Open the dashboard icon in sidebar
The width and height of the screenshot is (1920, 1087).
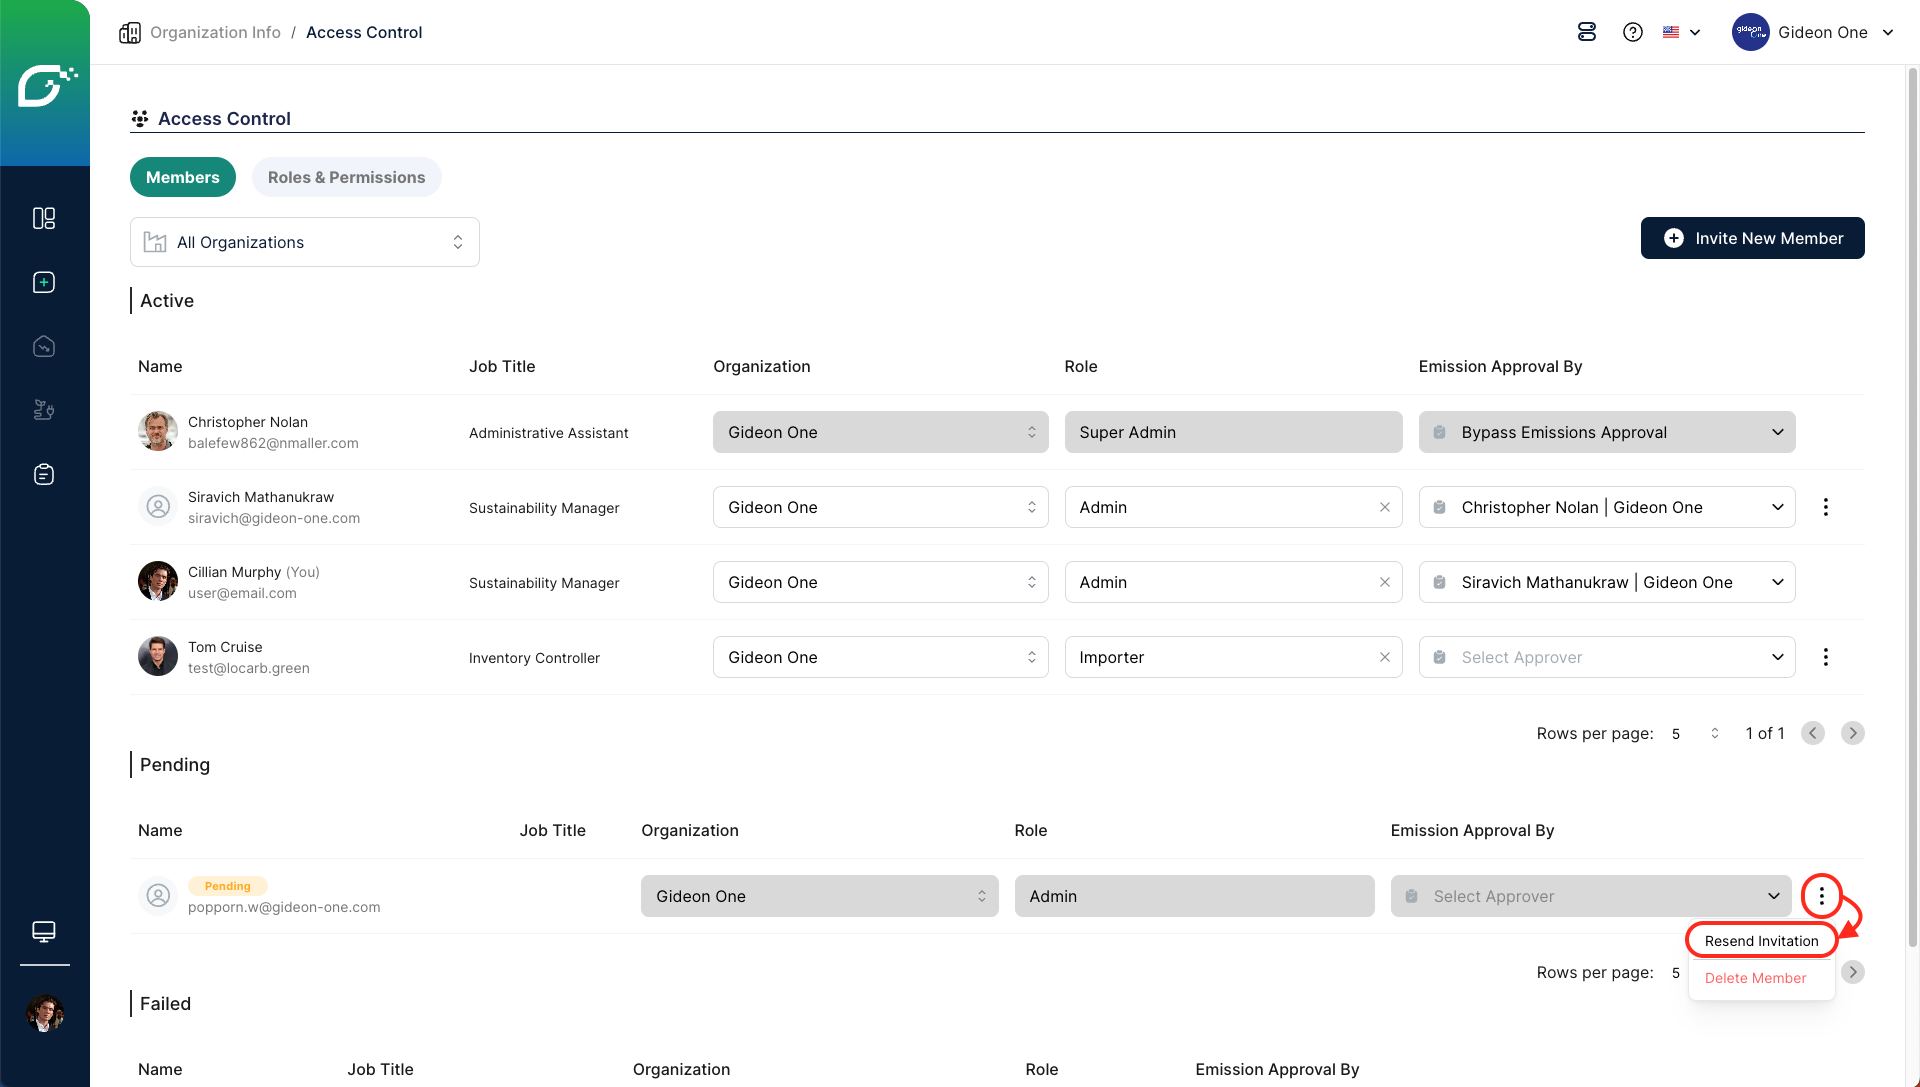[44, 218]
